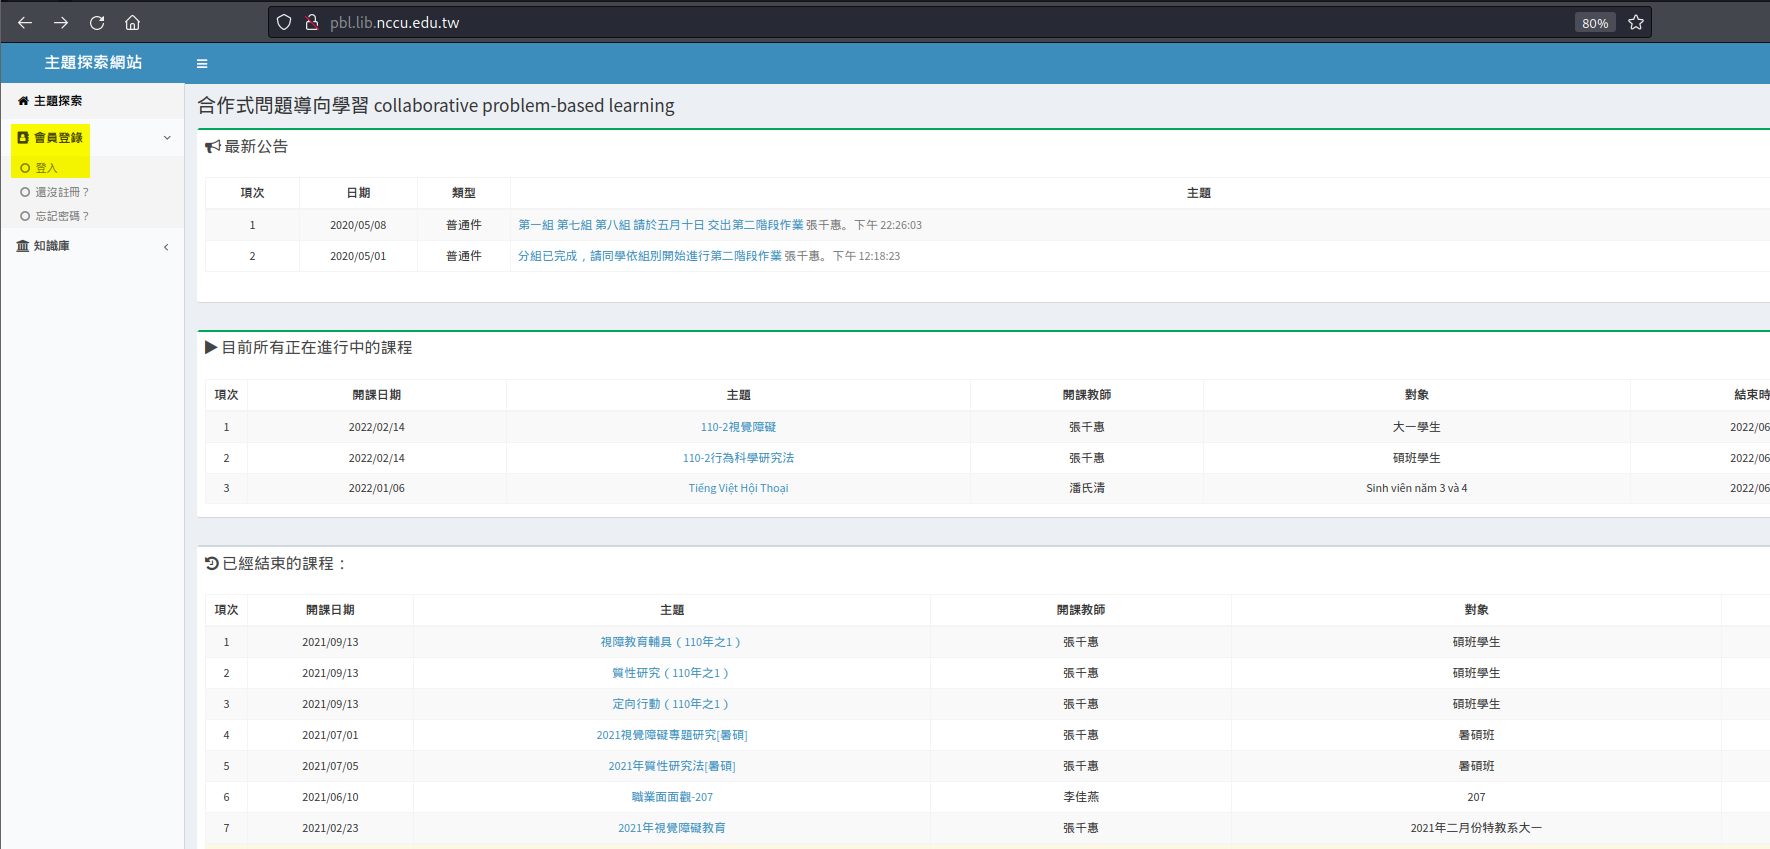Viewport: 1770px width, 849px height.
Task: Open finished course 定向行動（110年之1）
Action: coord(671,704)
